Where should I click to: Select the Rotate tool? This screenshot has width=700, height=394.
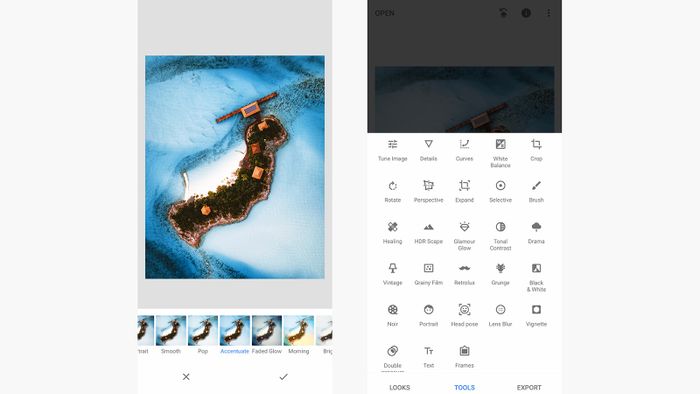coord(392,191)
